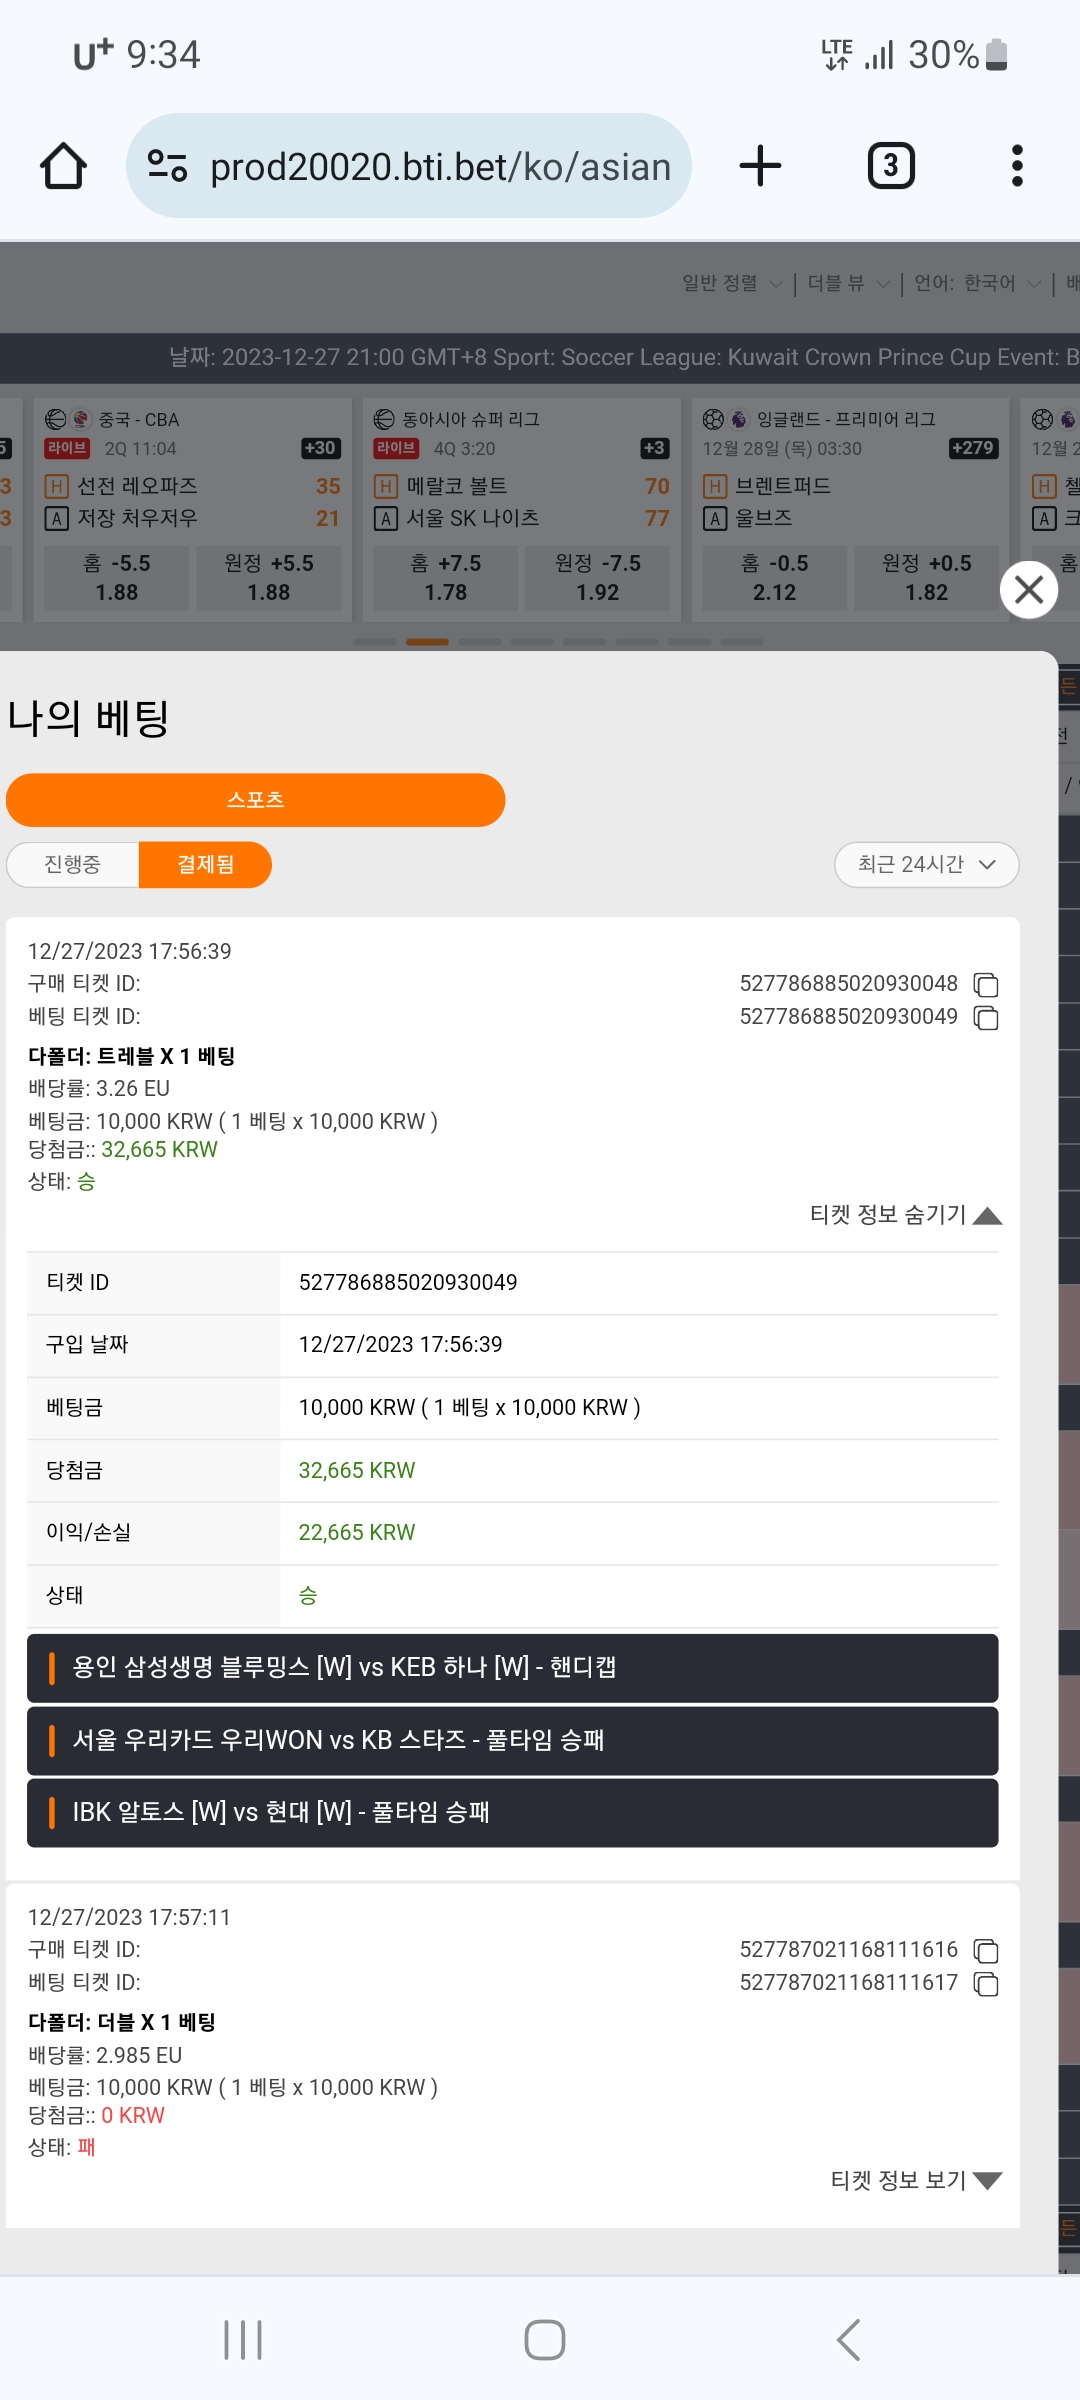Viewport: 1080px width, 2400px height.
Task: Tap the Android back navigation button
Action: [x=848, y=2340]
